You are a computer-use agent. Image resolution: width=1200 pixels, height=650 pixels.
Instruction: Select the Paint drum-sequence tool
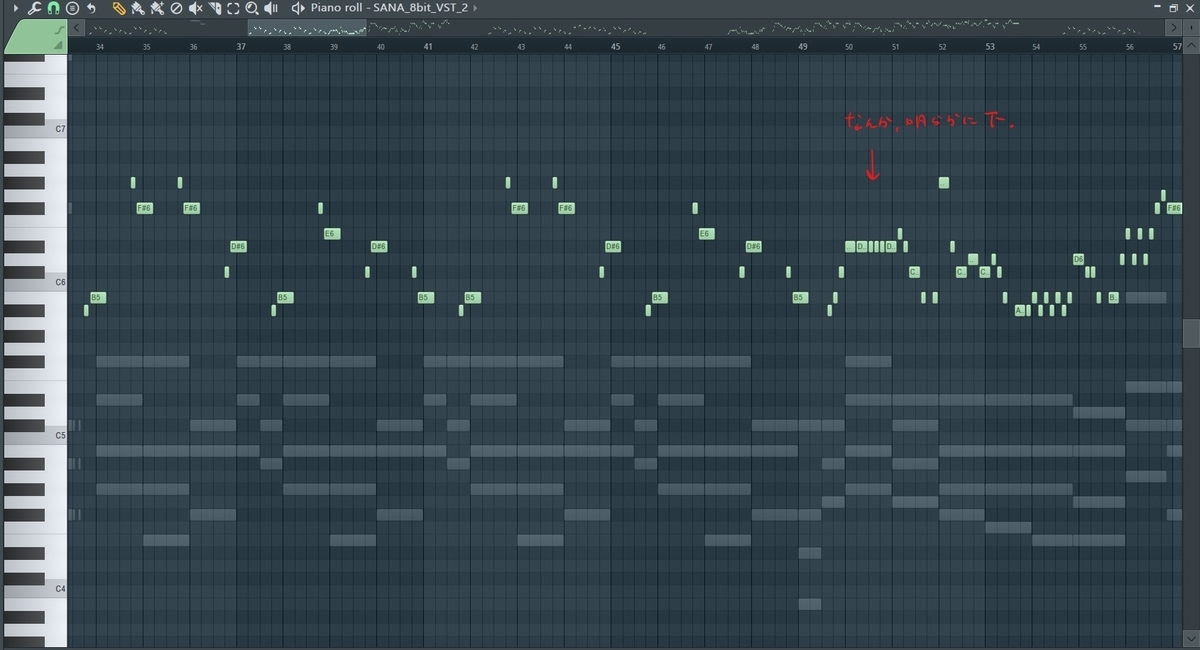(157, 8)
